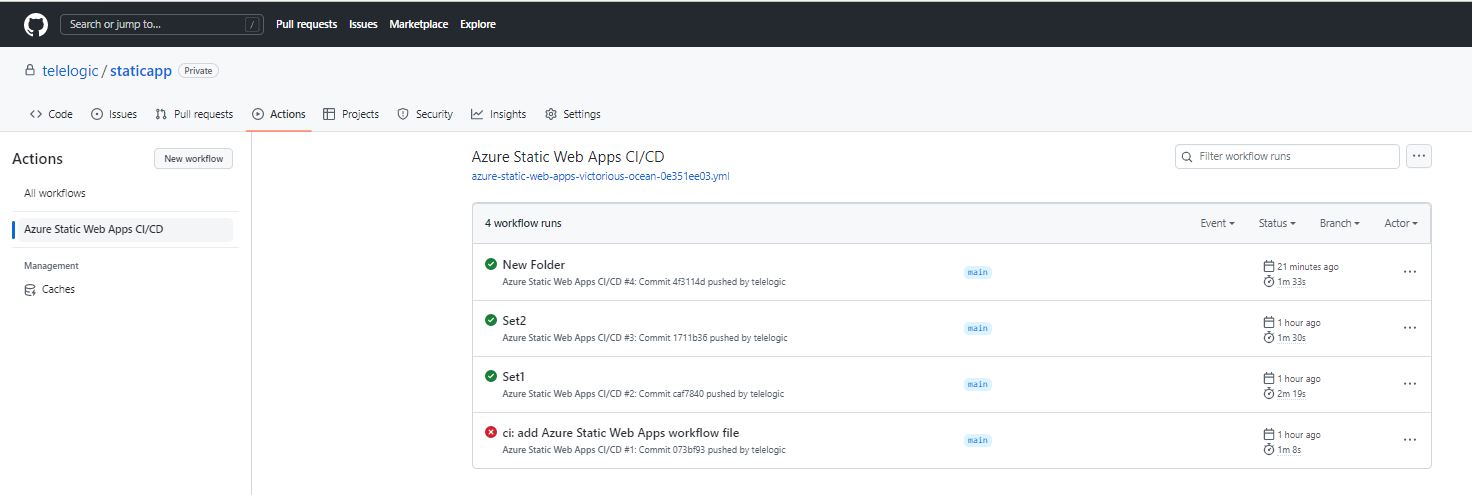Open the more options menu for New Folder run
This screenshot has width=1472, height=495.
pos(1410,272)
